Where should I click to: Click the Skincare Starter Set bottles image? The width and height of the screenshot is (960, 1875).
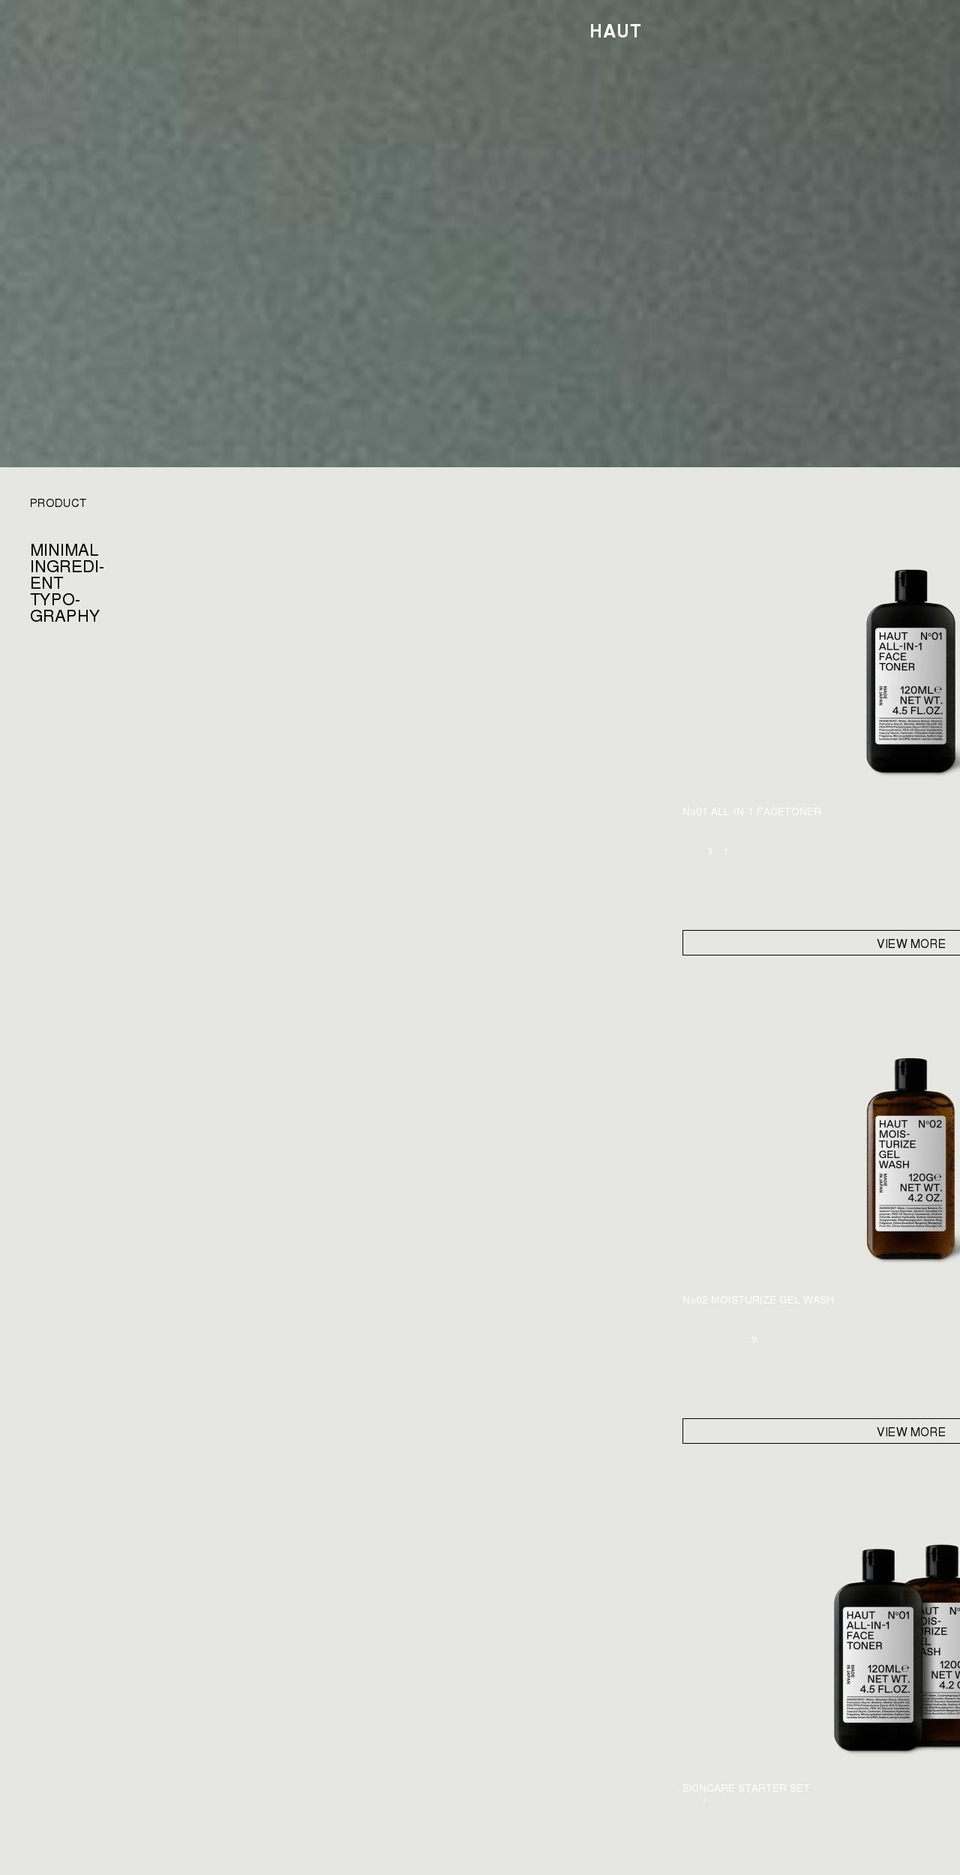coord(897,1648)
